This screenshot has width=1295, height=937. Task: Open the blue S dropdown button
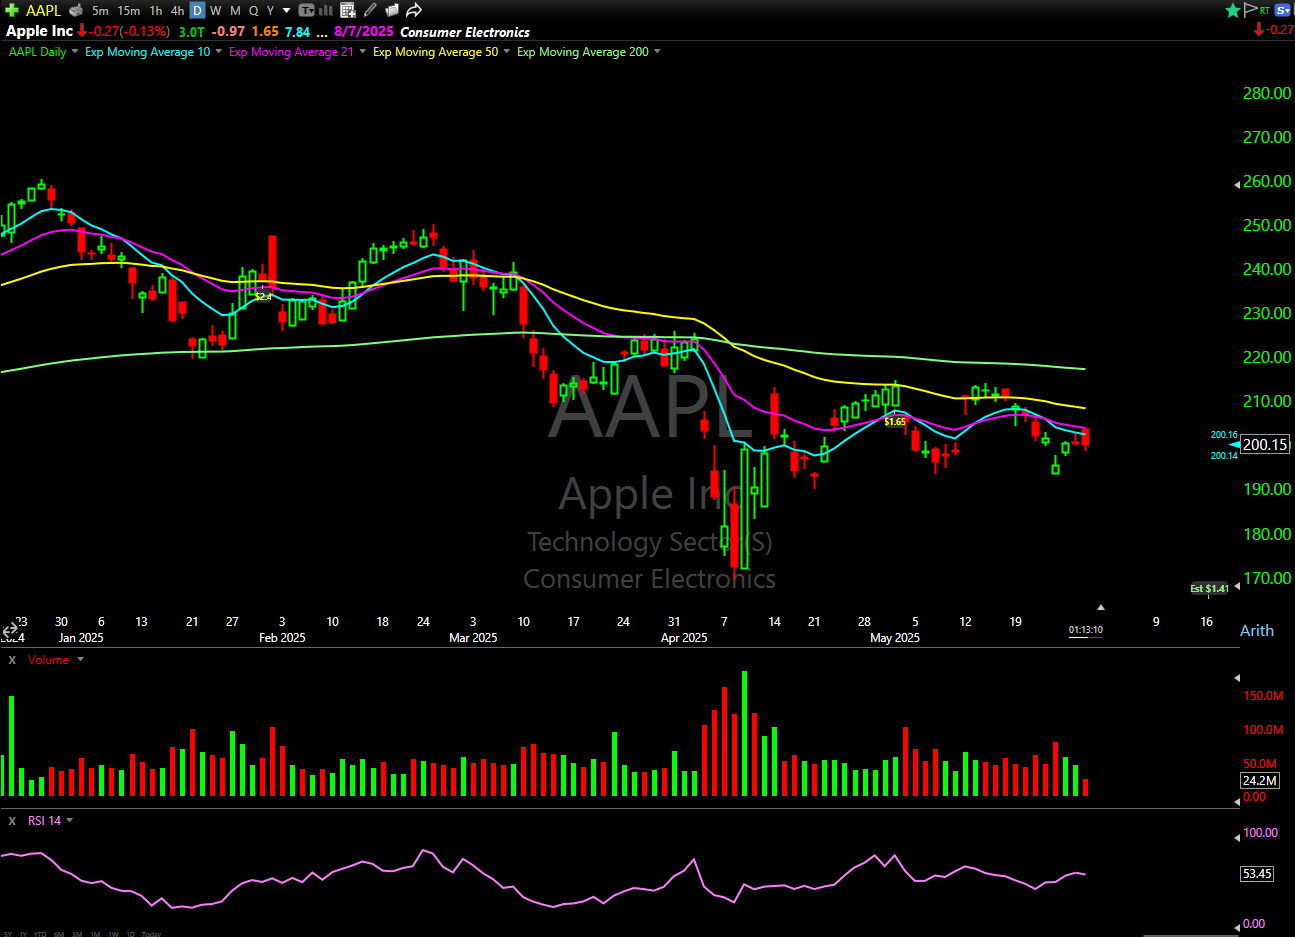(1283, 10)
